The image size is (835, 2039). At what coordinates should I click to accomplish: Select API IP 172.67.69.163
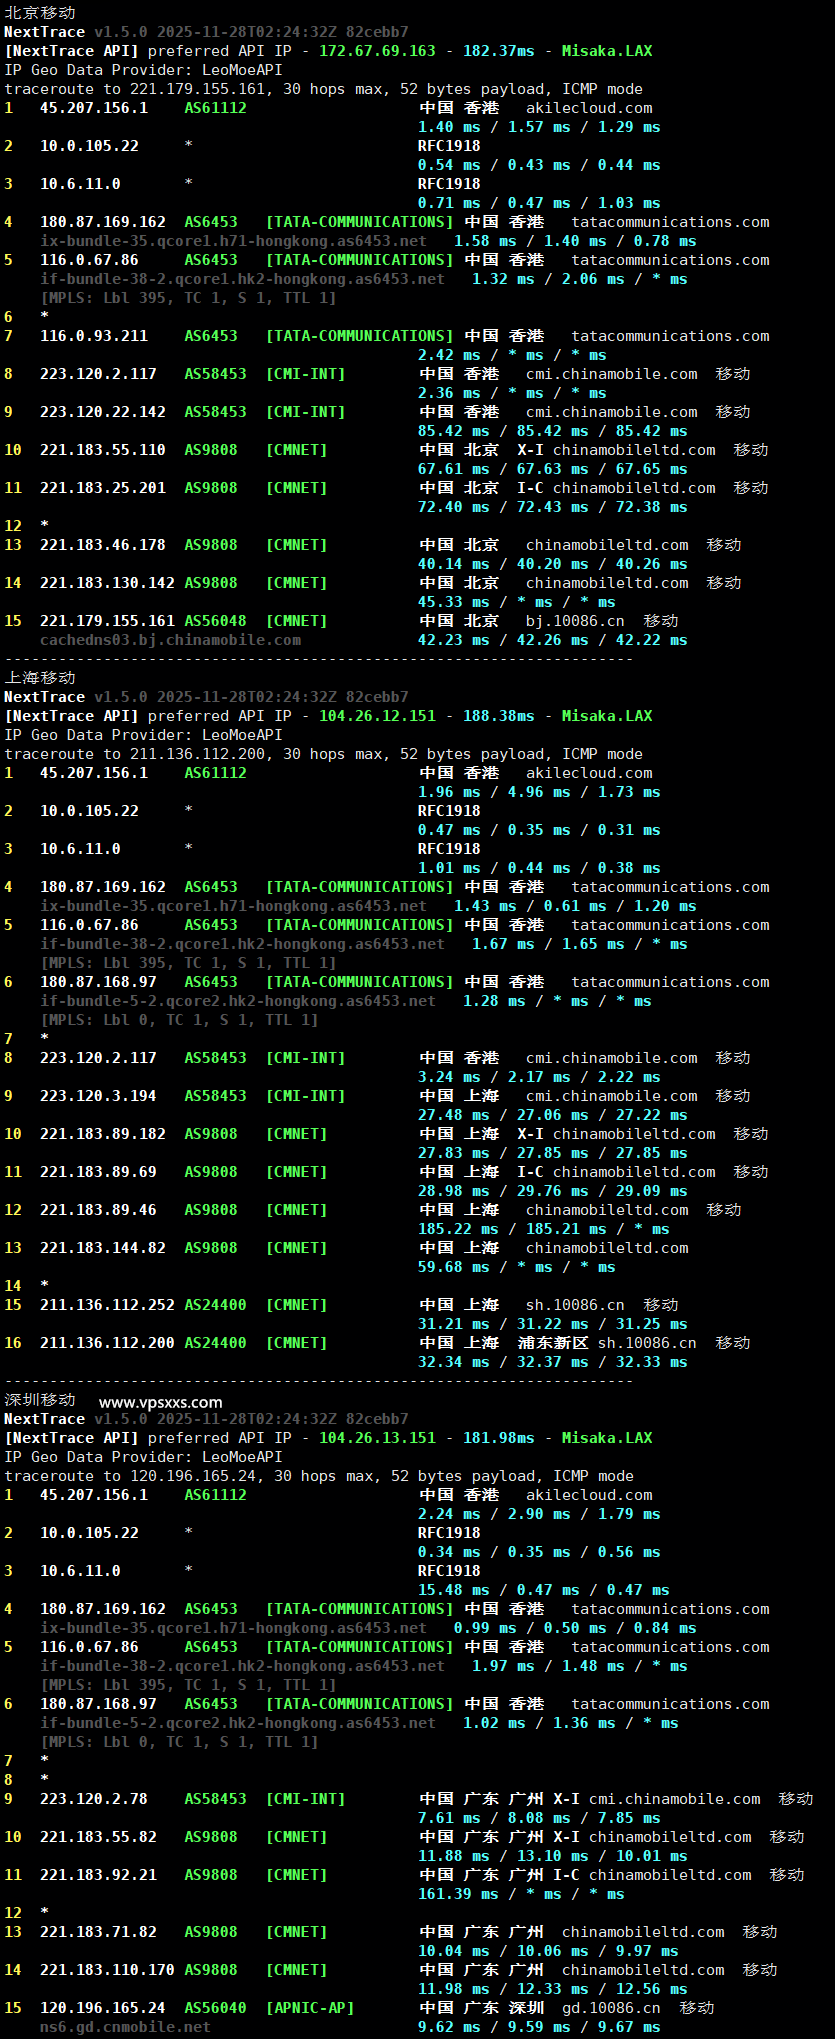coord(377,50)
